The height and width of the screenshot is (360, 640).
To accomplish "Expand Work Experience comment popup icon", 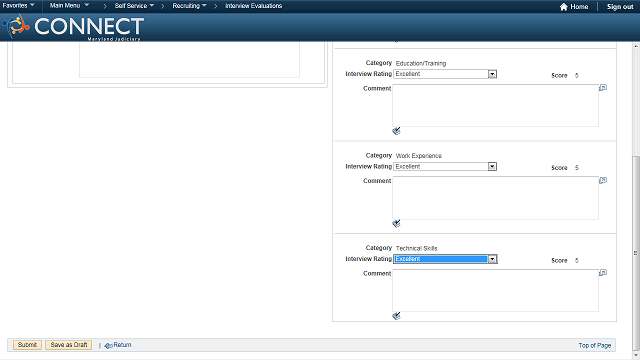I will [603, 180].
